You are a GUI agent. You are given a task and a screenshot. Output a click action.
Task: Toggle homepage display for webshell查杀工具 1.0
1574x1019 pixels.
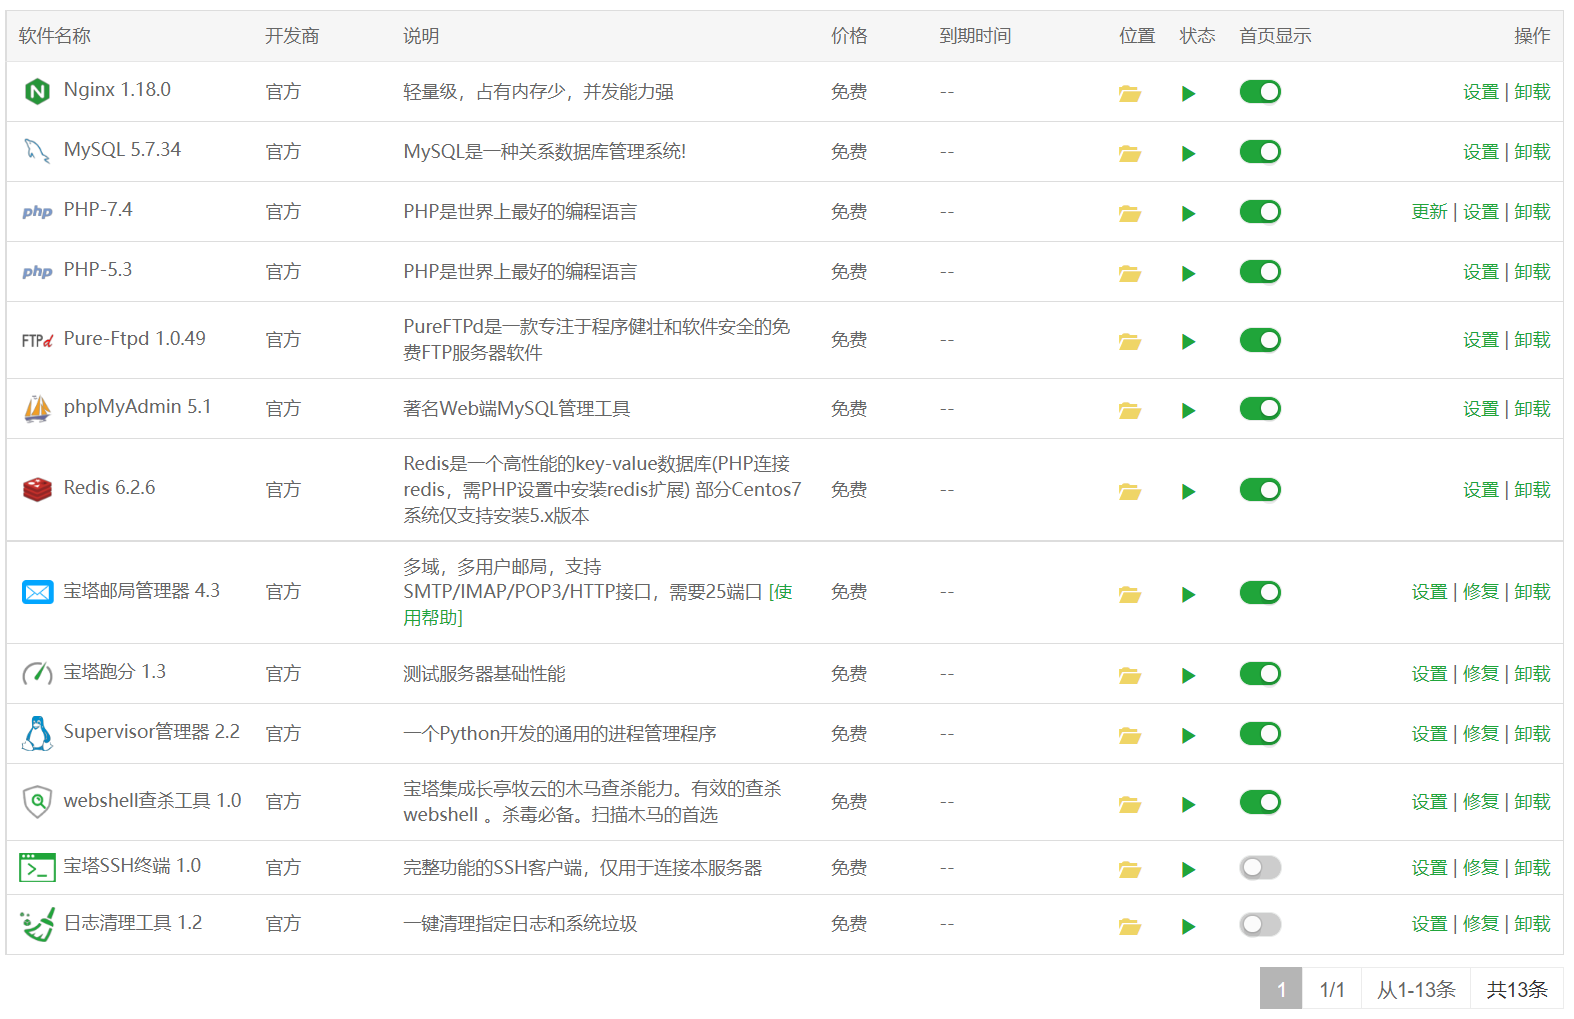click(1260, 802)
